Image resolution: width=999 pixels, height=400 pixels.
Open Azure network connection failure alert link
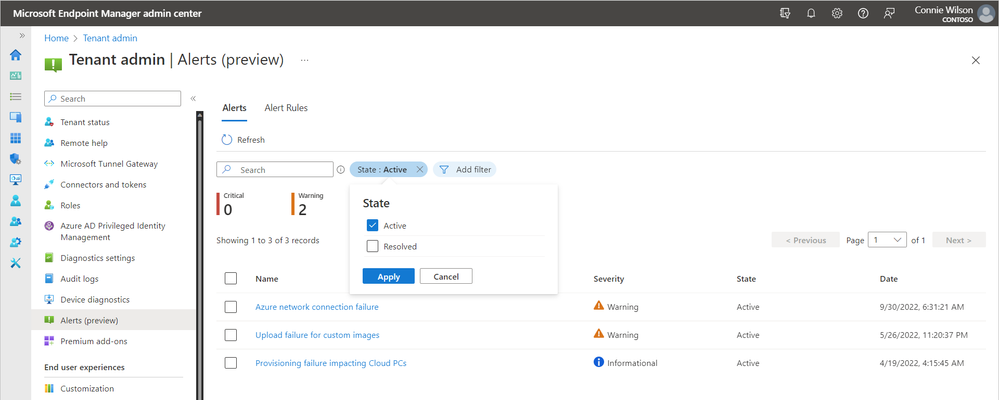click(x=317, y=307)
